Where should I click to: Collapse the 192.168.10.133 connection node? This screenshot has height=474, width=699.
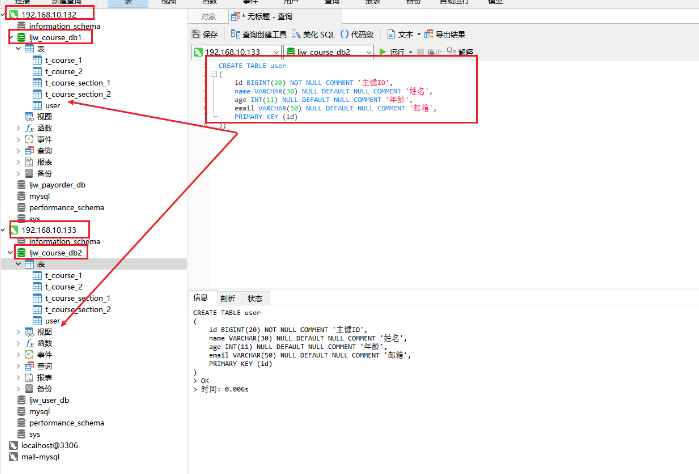click(x=3, y=230)
